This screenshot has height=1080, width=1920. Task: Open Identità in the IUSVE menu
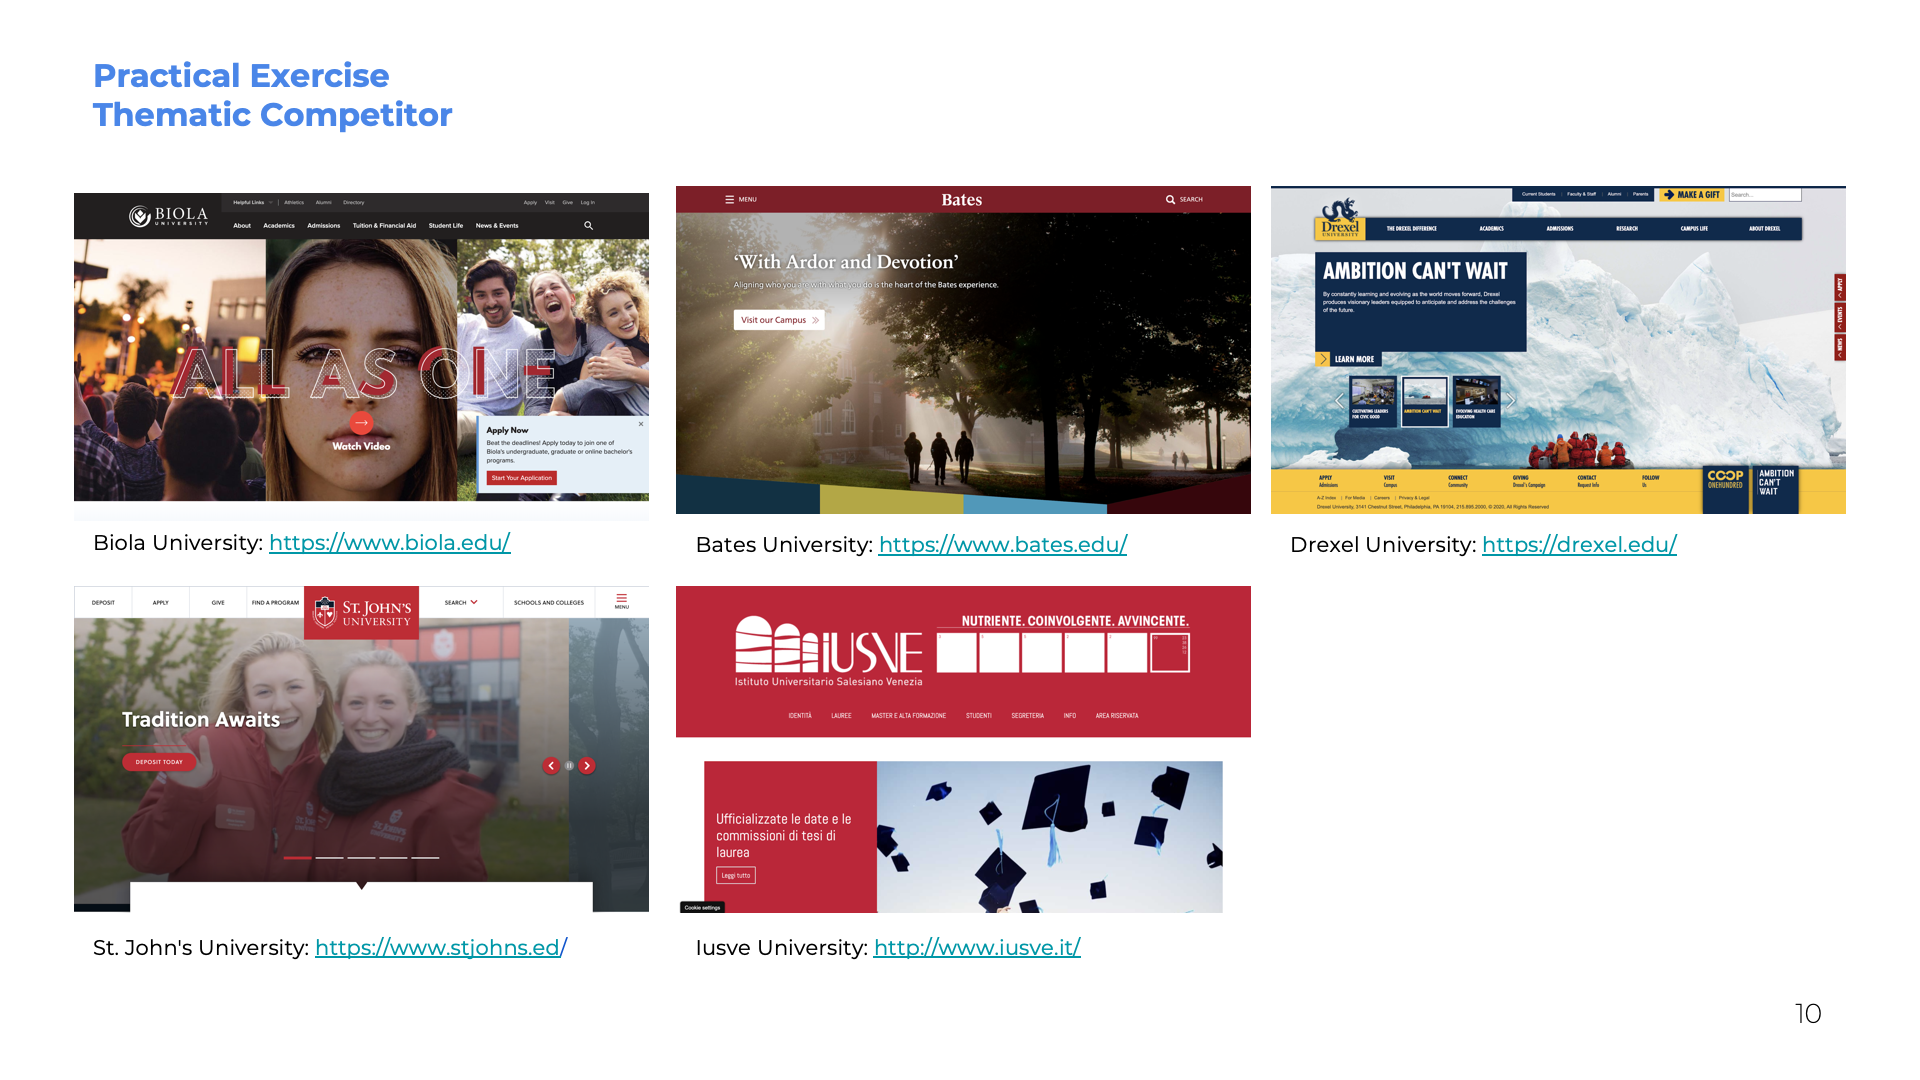(x=800, y=716)
